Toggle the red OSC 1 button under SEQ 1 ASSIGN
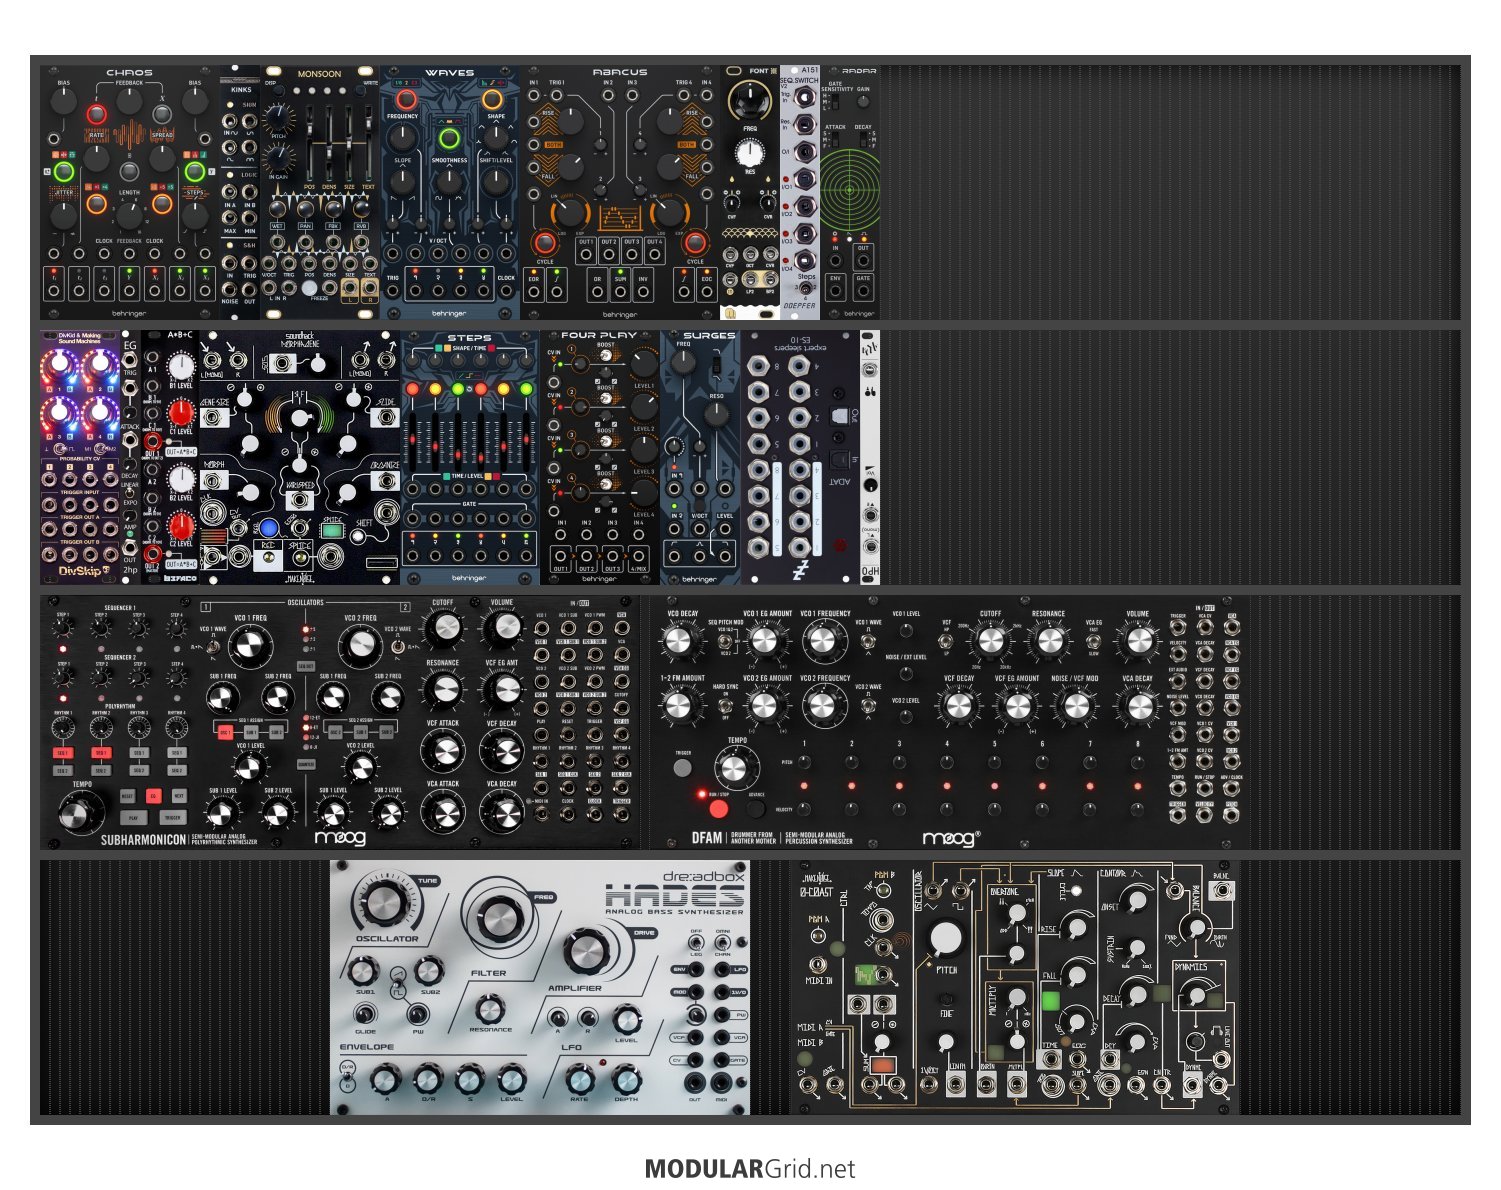The width and height of the screenshot is (1501, 1190). point(225,732)
